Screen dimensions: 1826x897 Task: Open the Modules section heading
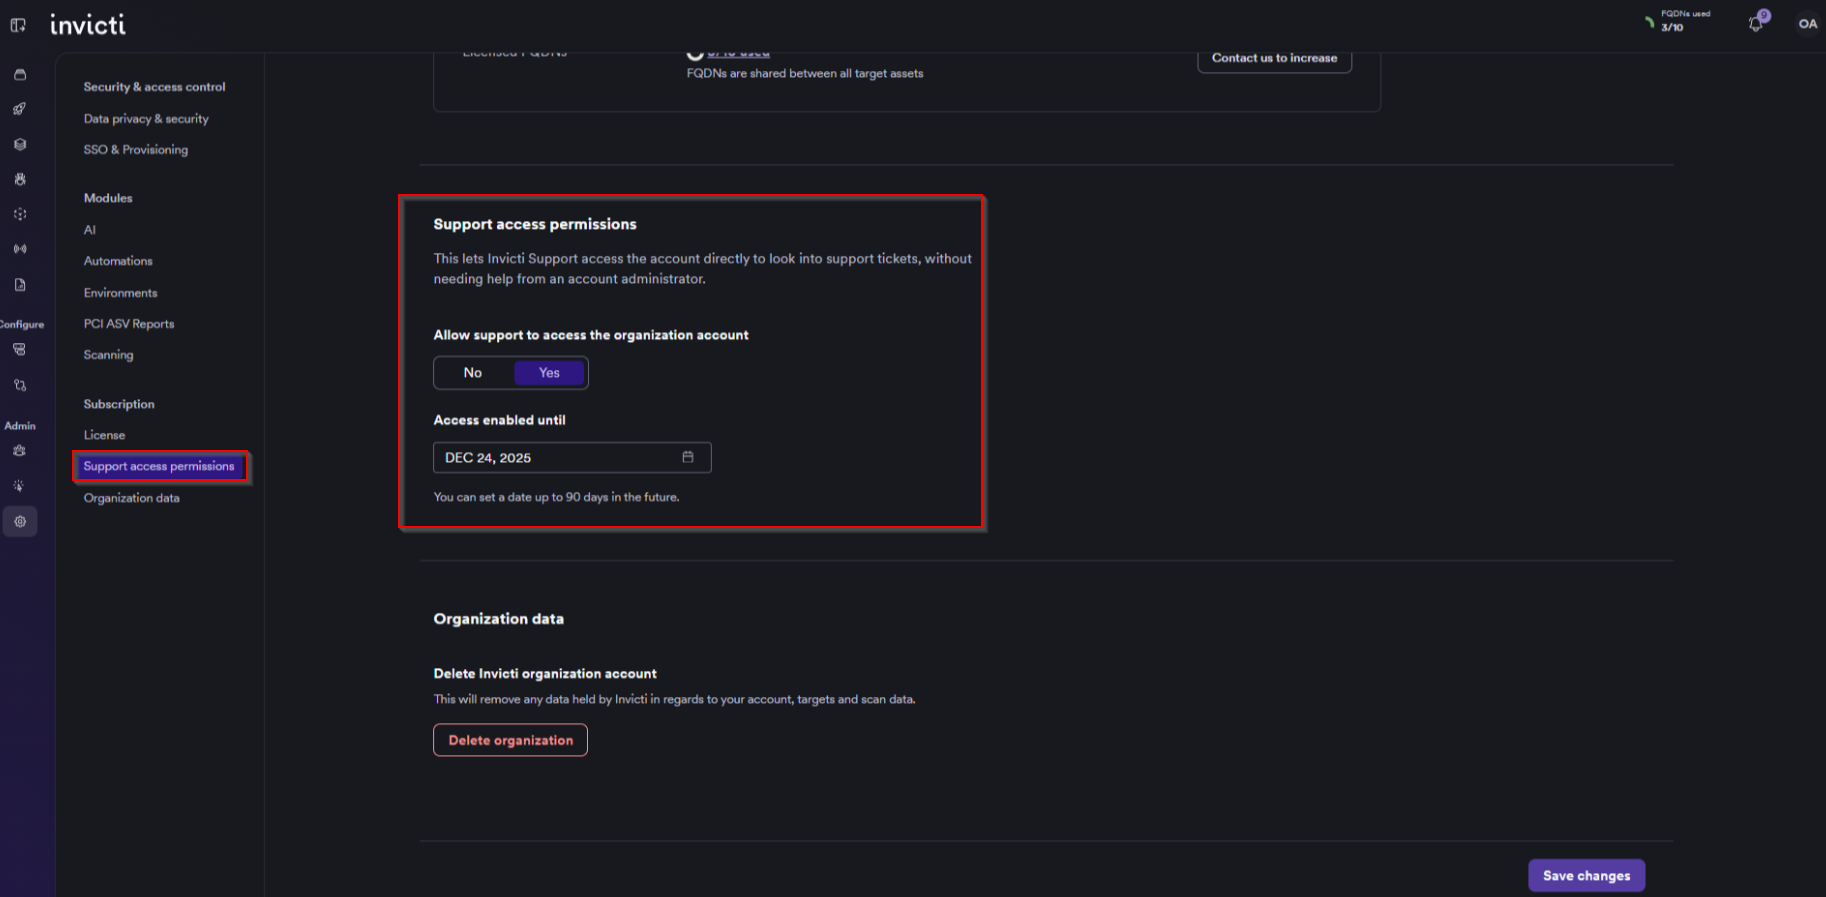(108, 198)
